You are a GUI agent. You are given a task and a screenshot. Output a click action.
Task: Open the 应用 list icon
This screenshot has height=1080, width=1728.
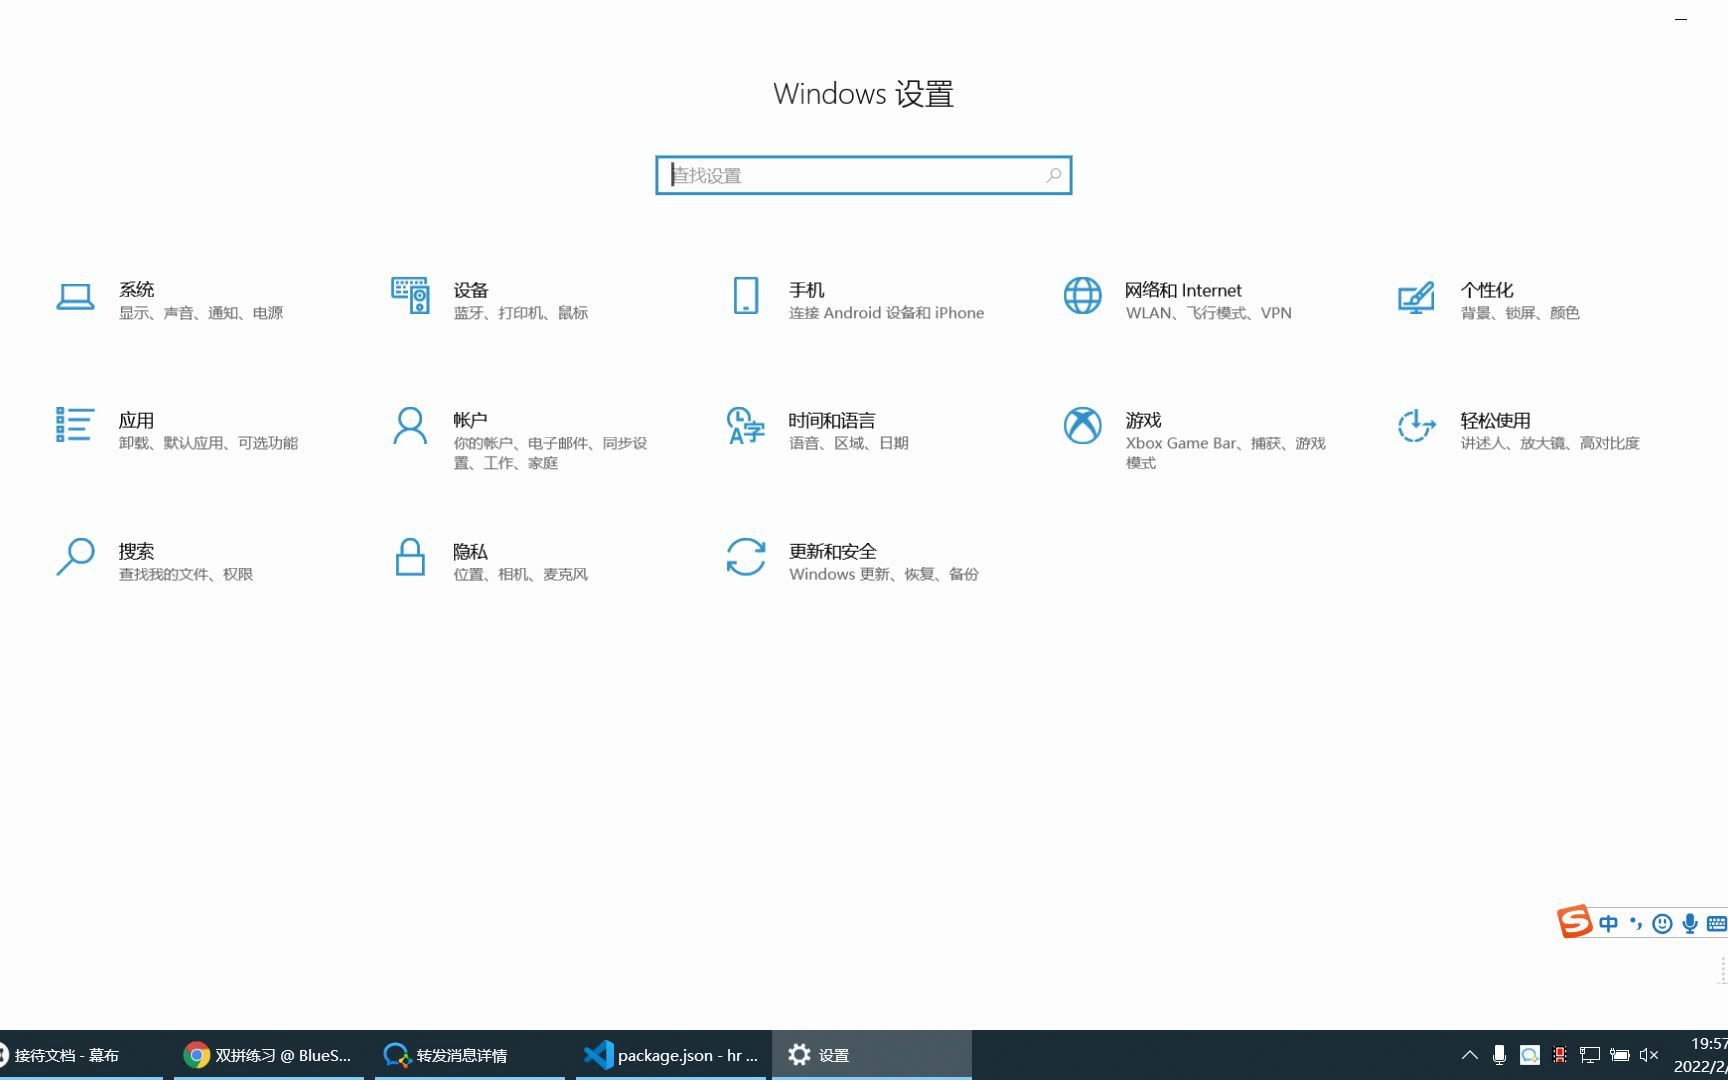pos(75,425)
